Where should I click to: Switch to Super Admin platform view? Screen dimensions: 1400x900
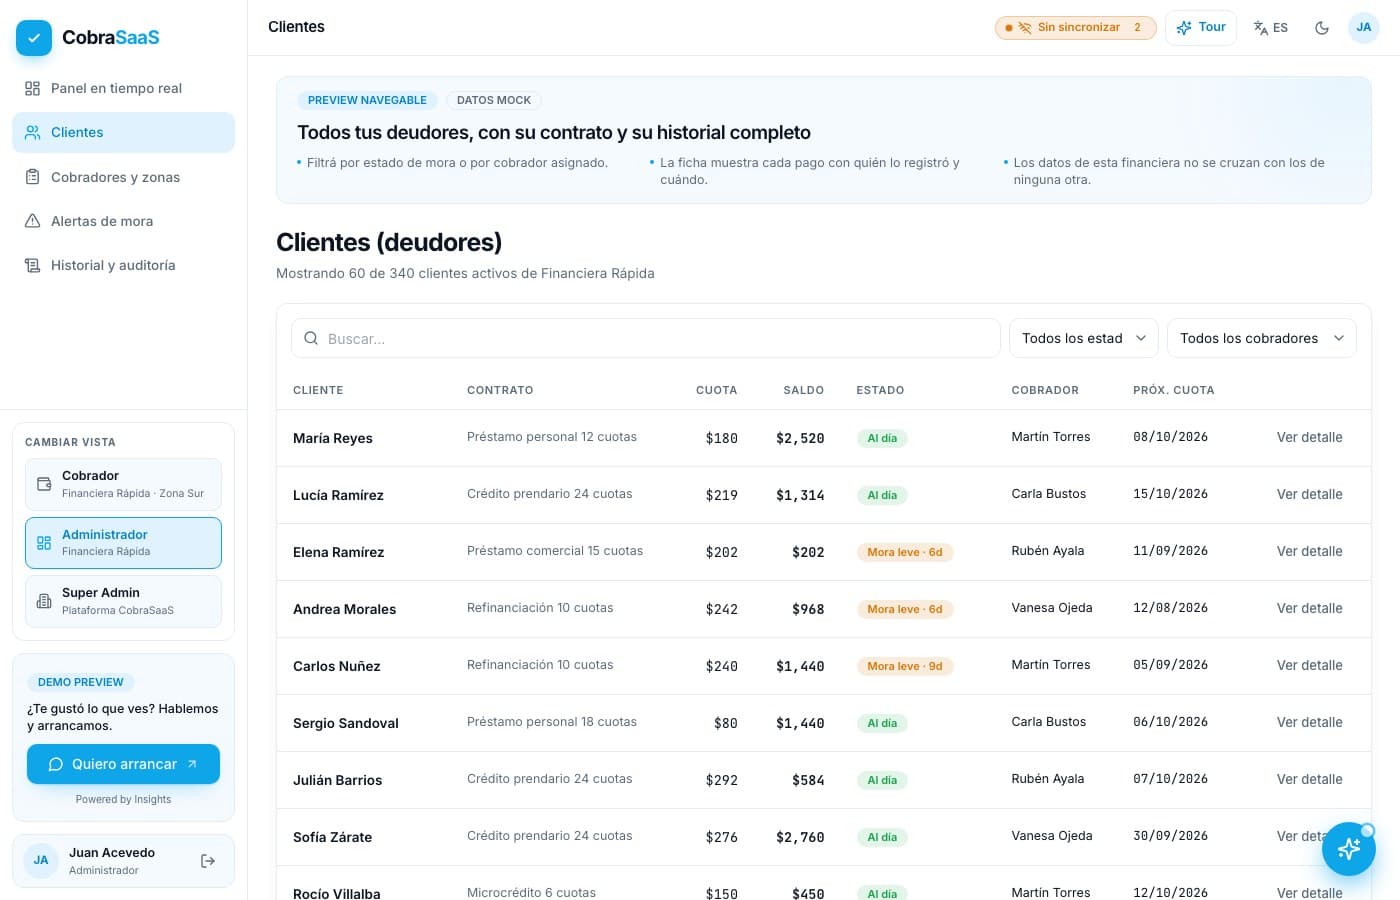click(123, 601)
